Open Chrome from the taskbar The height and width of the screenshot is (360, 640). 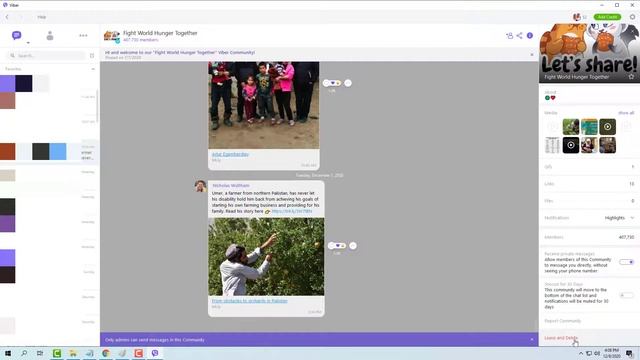(x=106, y=353)
